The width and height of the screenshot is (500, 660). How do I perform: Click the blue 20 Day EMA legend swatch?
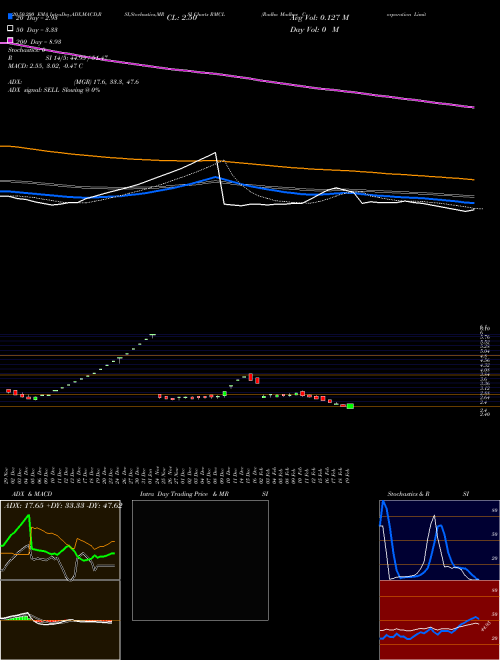click(x=10, y=17)
